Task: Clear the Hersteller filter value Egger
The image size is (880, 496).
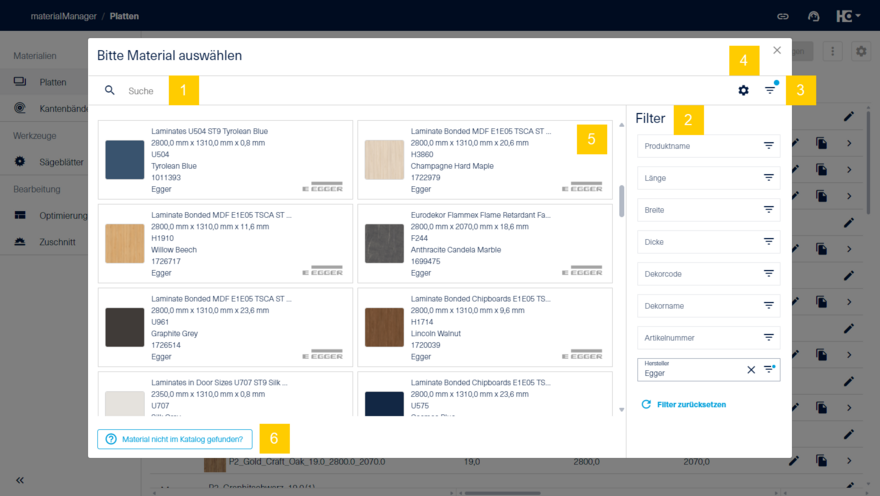Action: (x=751, y=370)
